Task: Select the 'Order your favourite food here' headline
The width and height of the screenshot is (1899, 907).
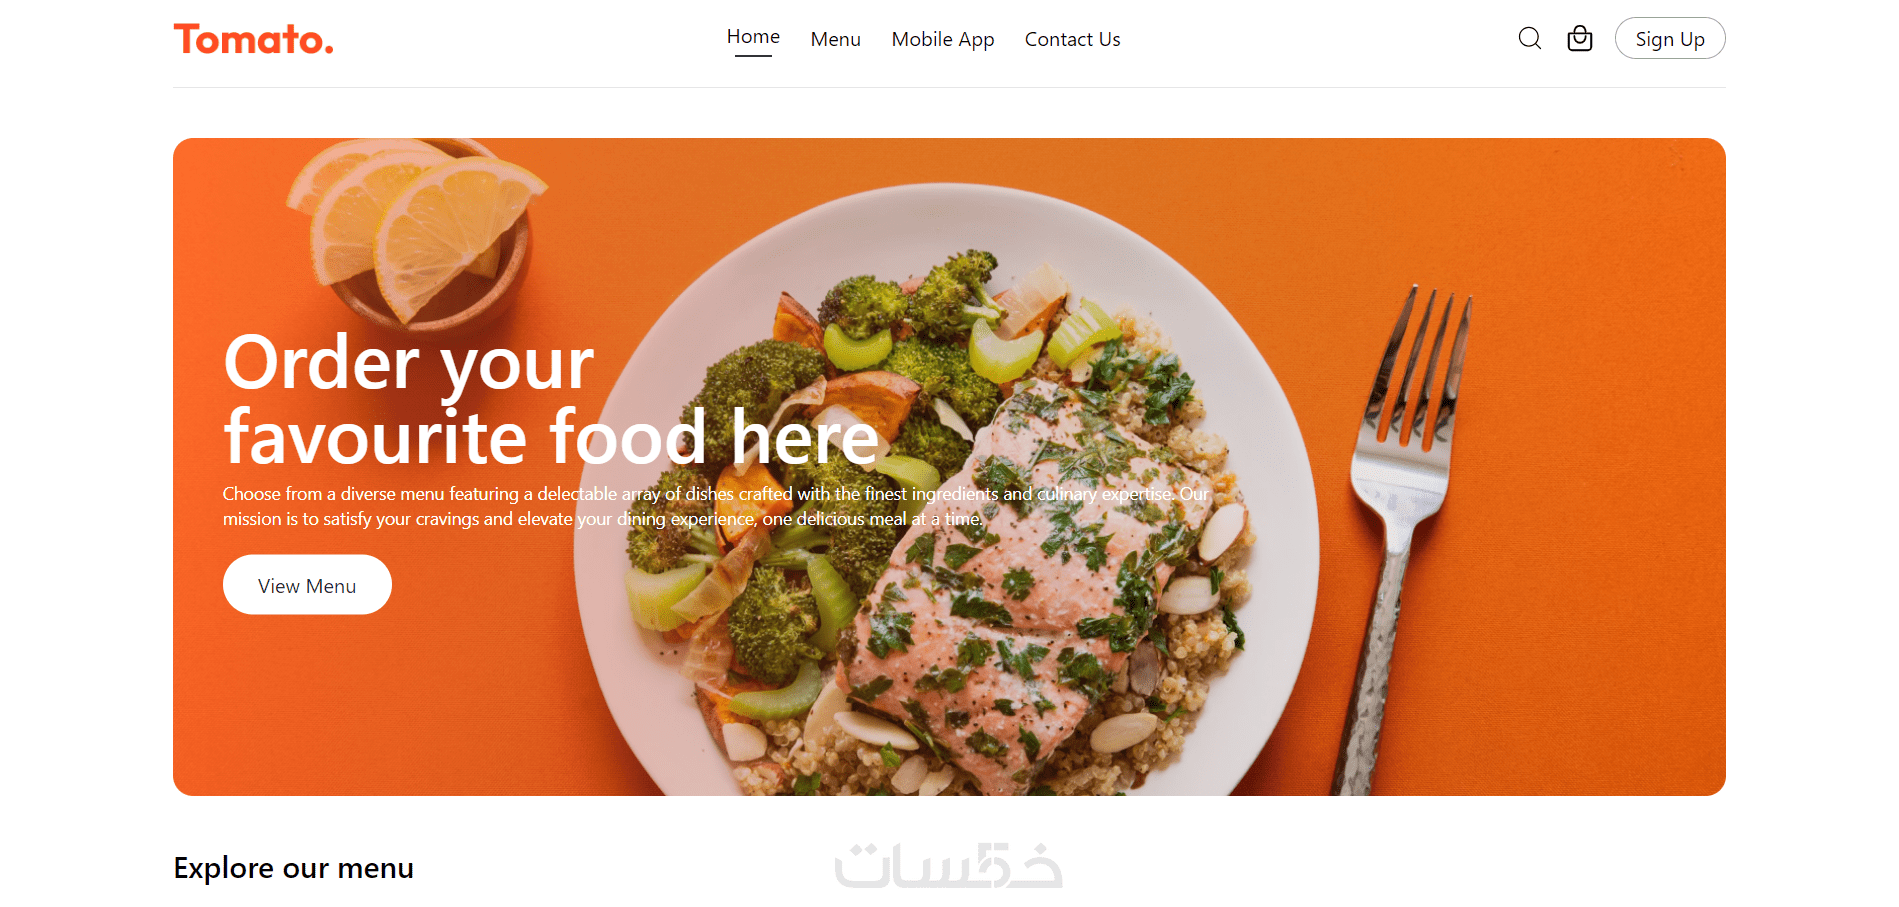Action: (551, 400)
